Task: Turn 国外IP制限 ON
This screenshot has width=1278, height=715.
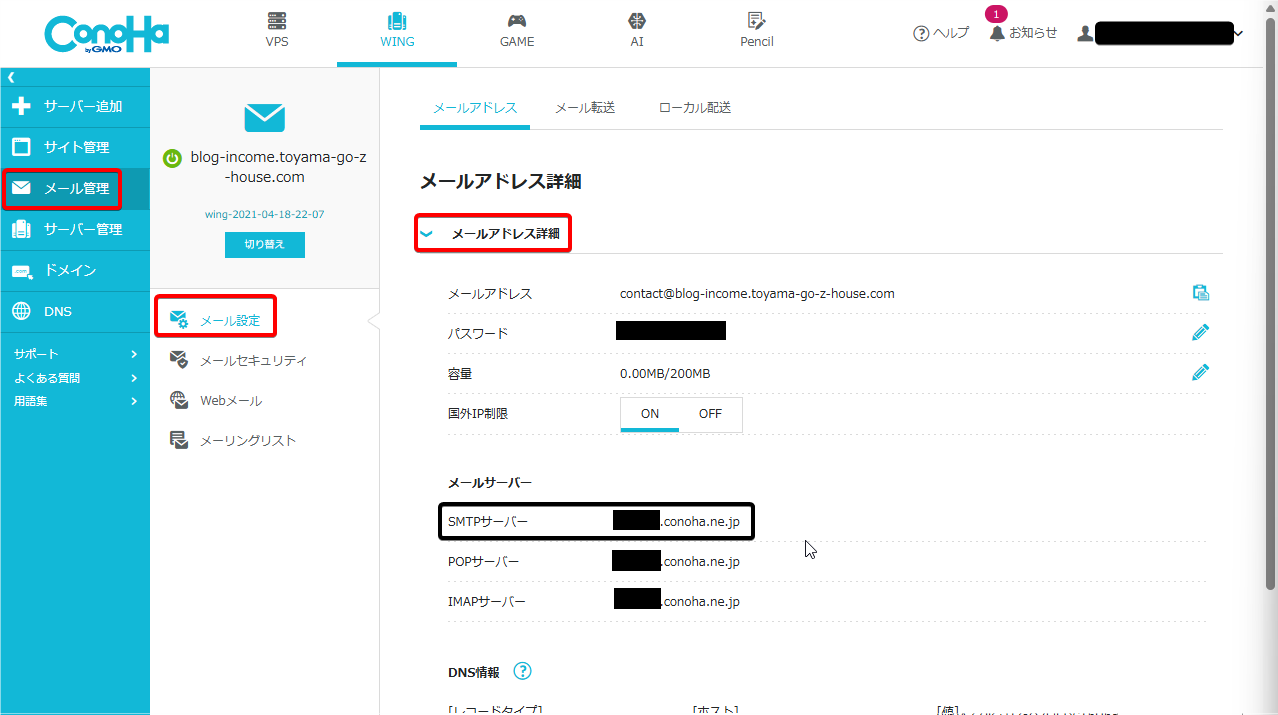Action: [650, 414]
